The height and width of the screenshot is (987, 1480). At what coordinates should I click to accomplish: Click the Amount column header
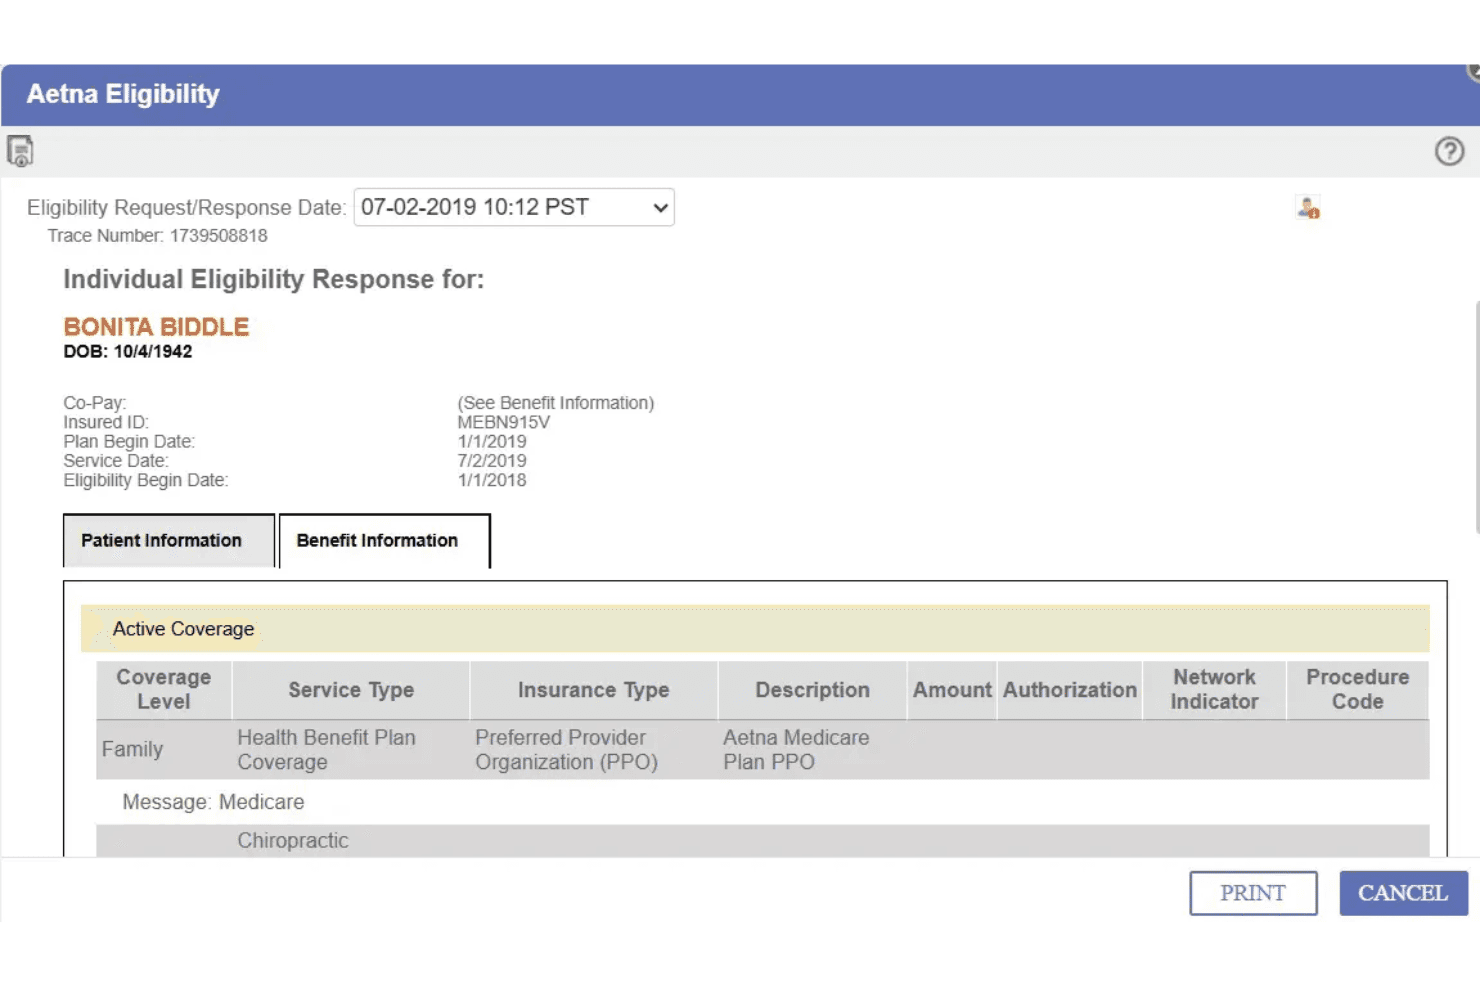[952, 689]
